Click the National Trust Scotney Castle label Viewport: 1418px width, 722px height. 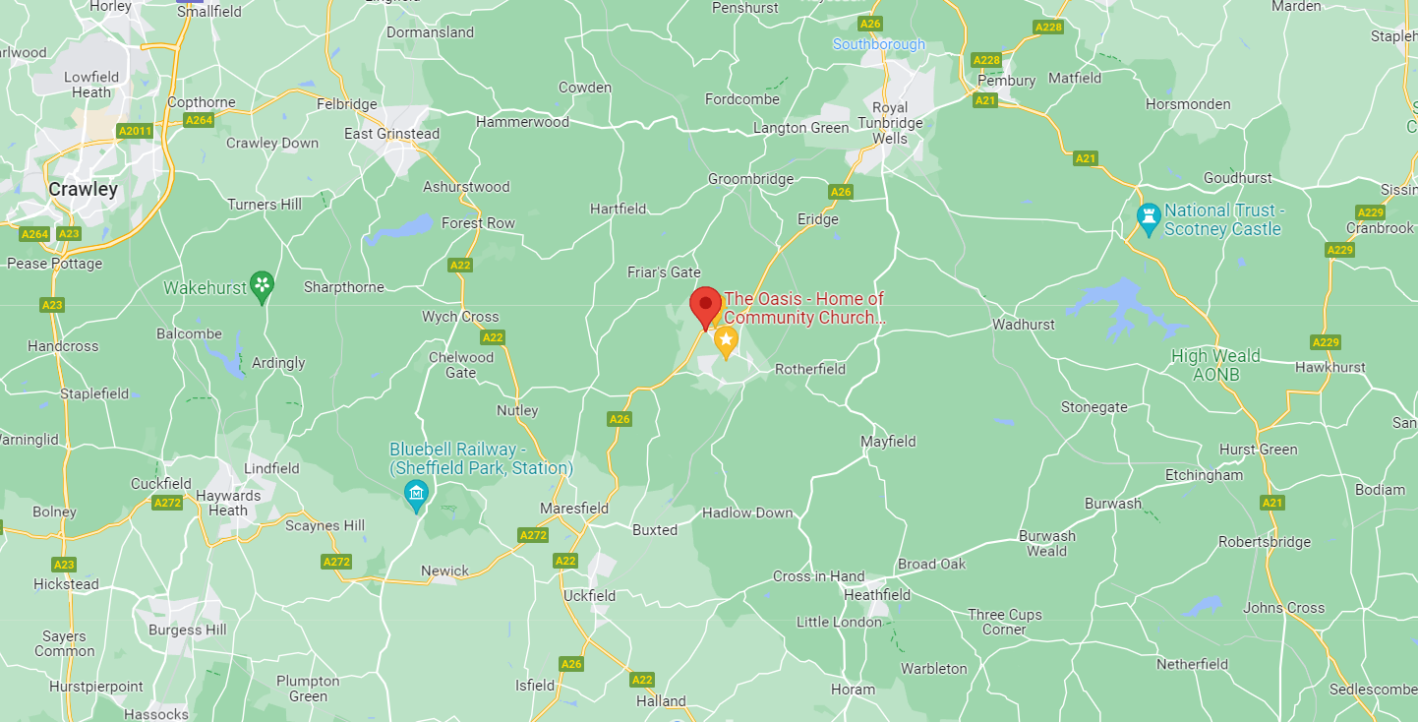(1222, 220)
